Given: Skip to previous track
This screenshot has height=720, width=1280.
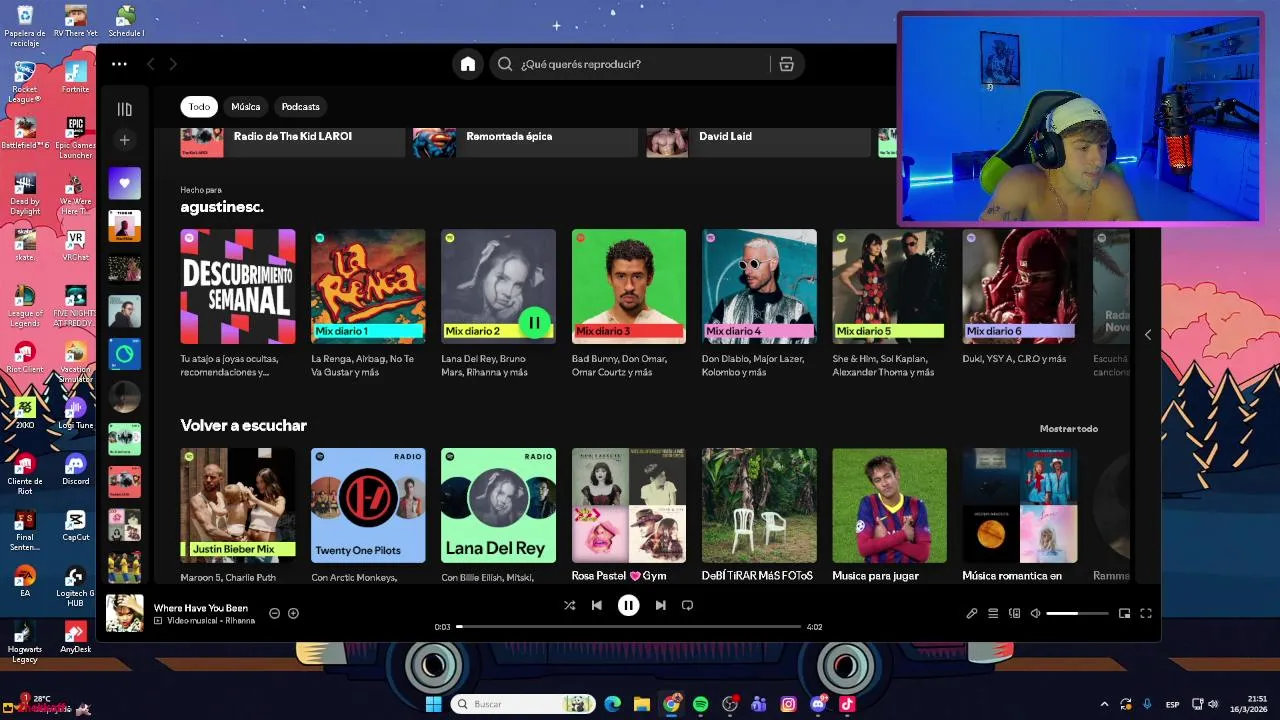Looking at the screenshot, I should tap(597, 605).
